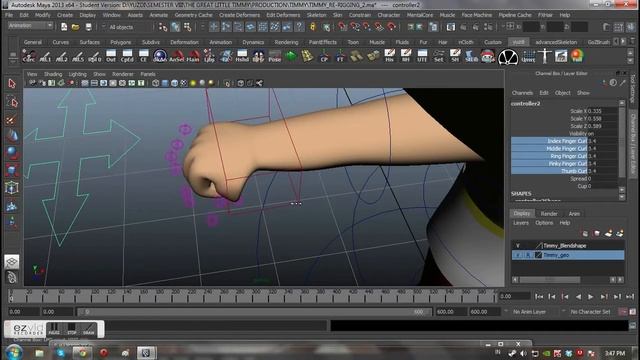The image size is (640, 360).
Task: Select the Index Finger Curl attribute
Action: pos(549,141)
